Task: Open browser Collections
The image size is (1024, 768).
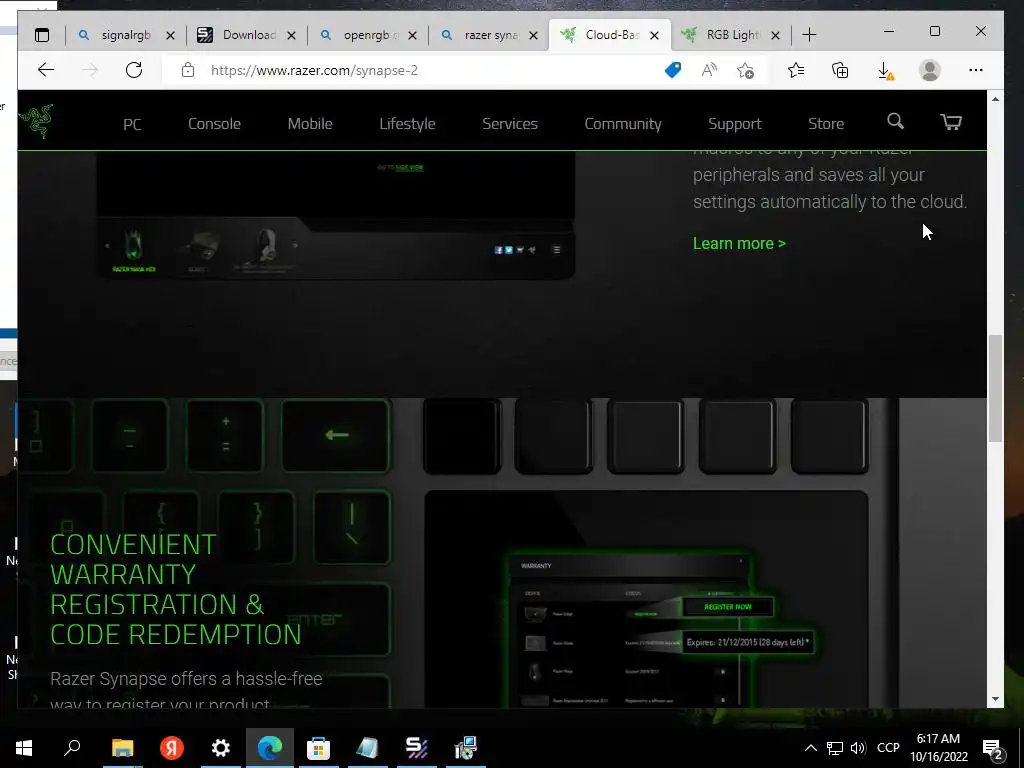Action: (840, 70)
